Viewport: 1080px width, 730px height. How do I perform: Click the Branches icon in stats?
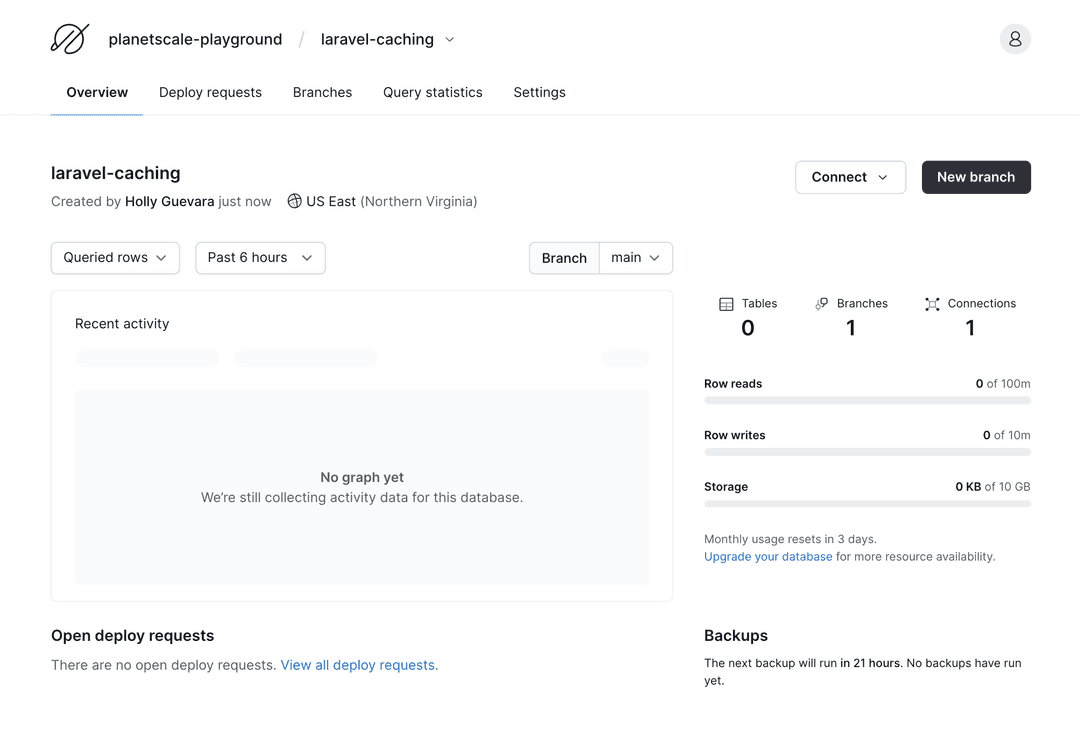(x=822, y=304)
